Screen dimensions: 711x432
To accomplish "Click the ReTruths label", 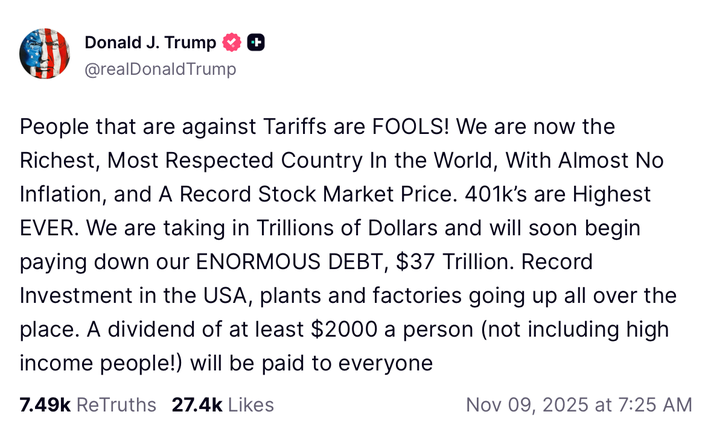I will point(117,405).
